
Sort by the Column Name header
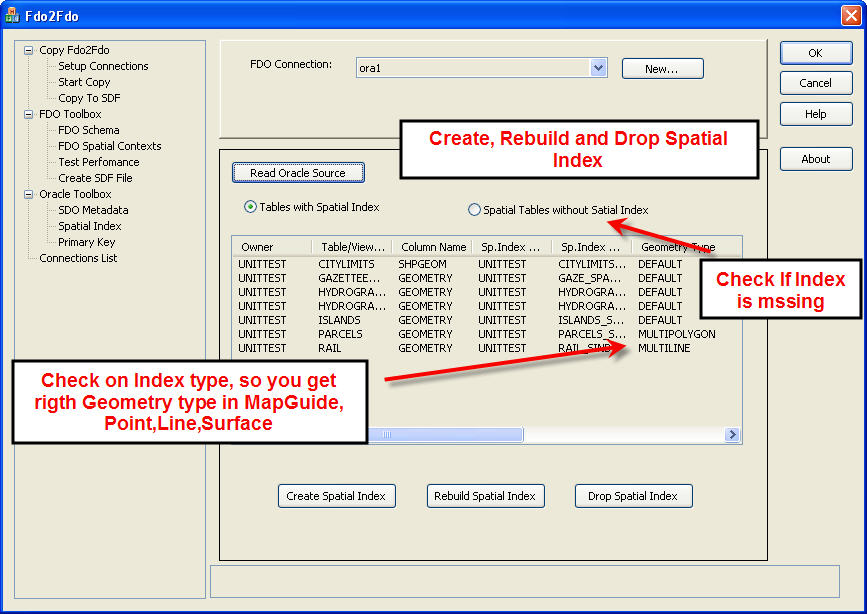(432, 247)
